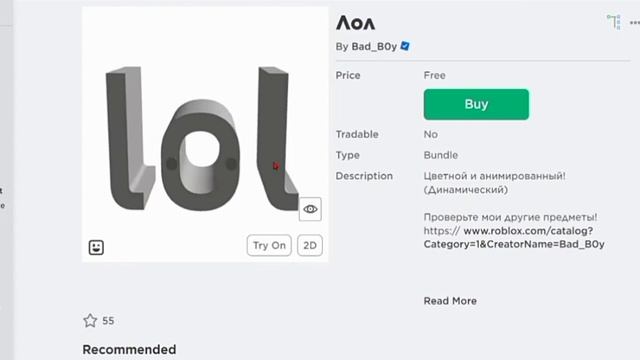Toggle the eye preview icon
The image size is (640, 360).
[310, 209]
